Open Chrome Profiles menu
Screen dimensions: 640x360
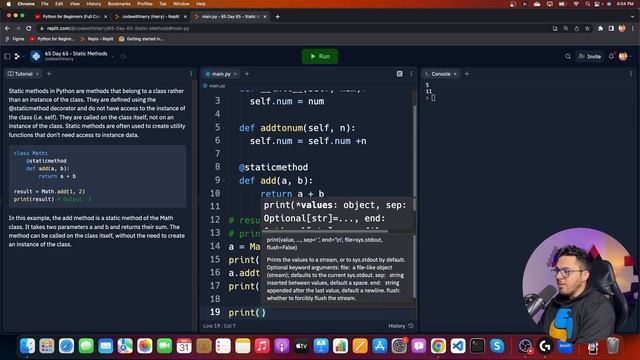click(144, 4)
